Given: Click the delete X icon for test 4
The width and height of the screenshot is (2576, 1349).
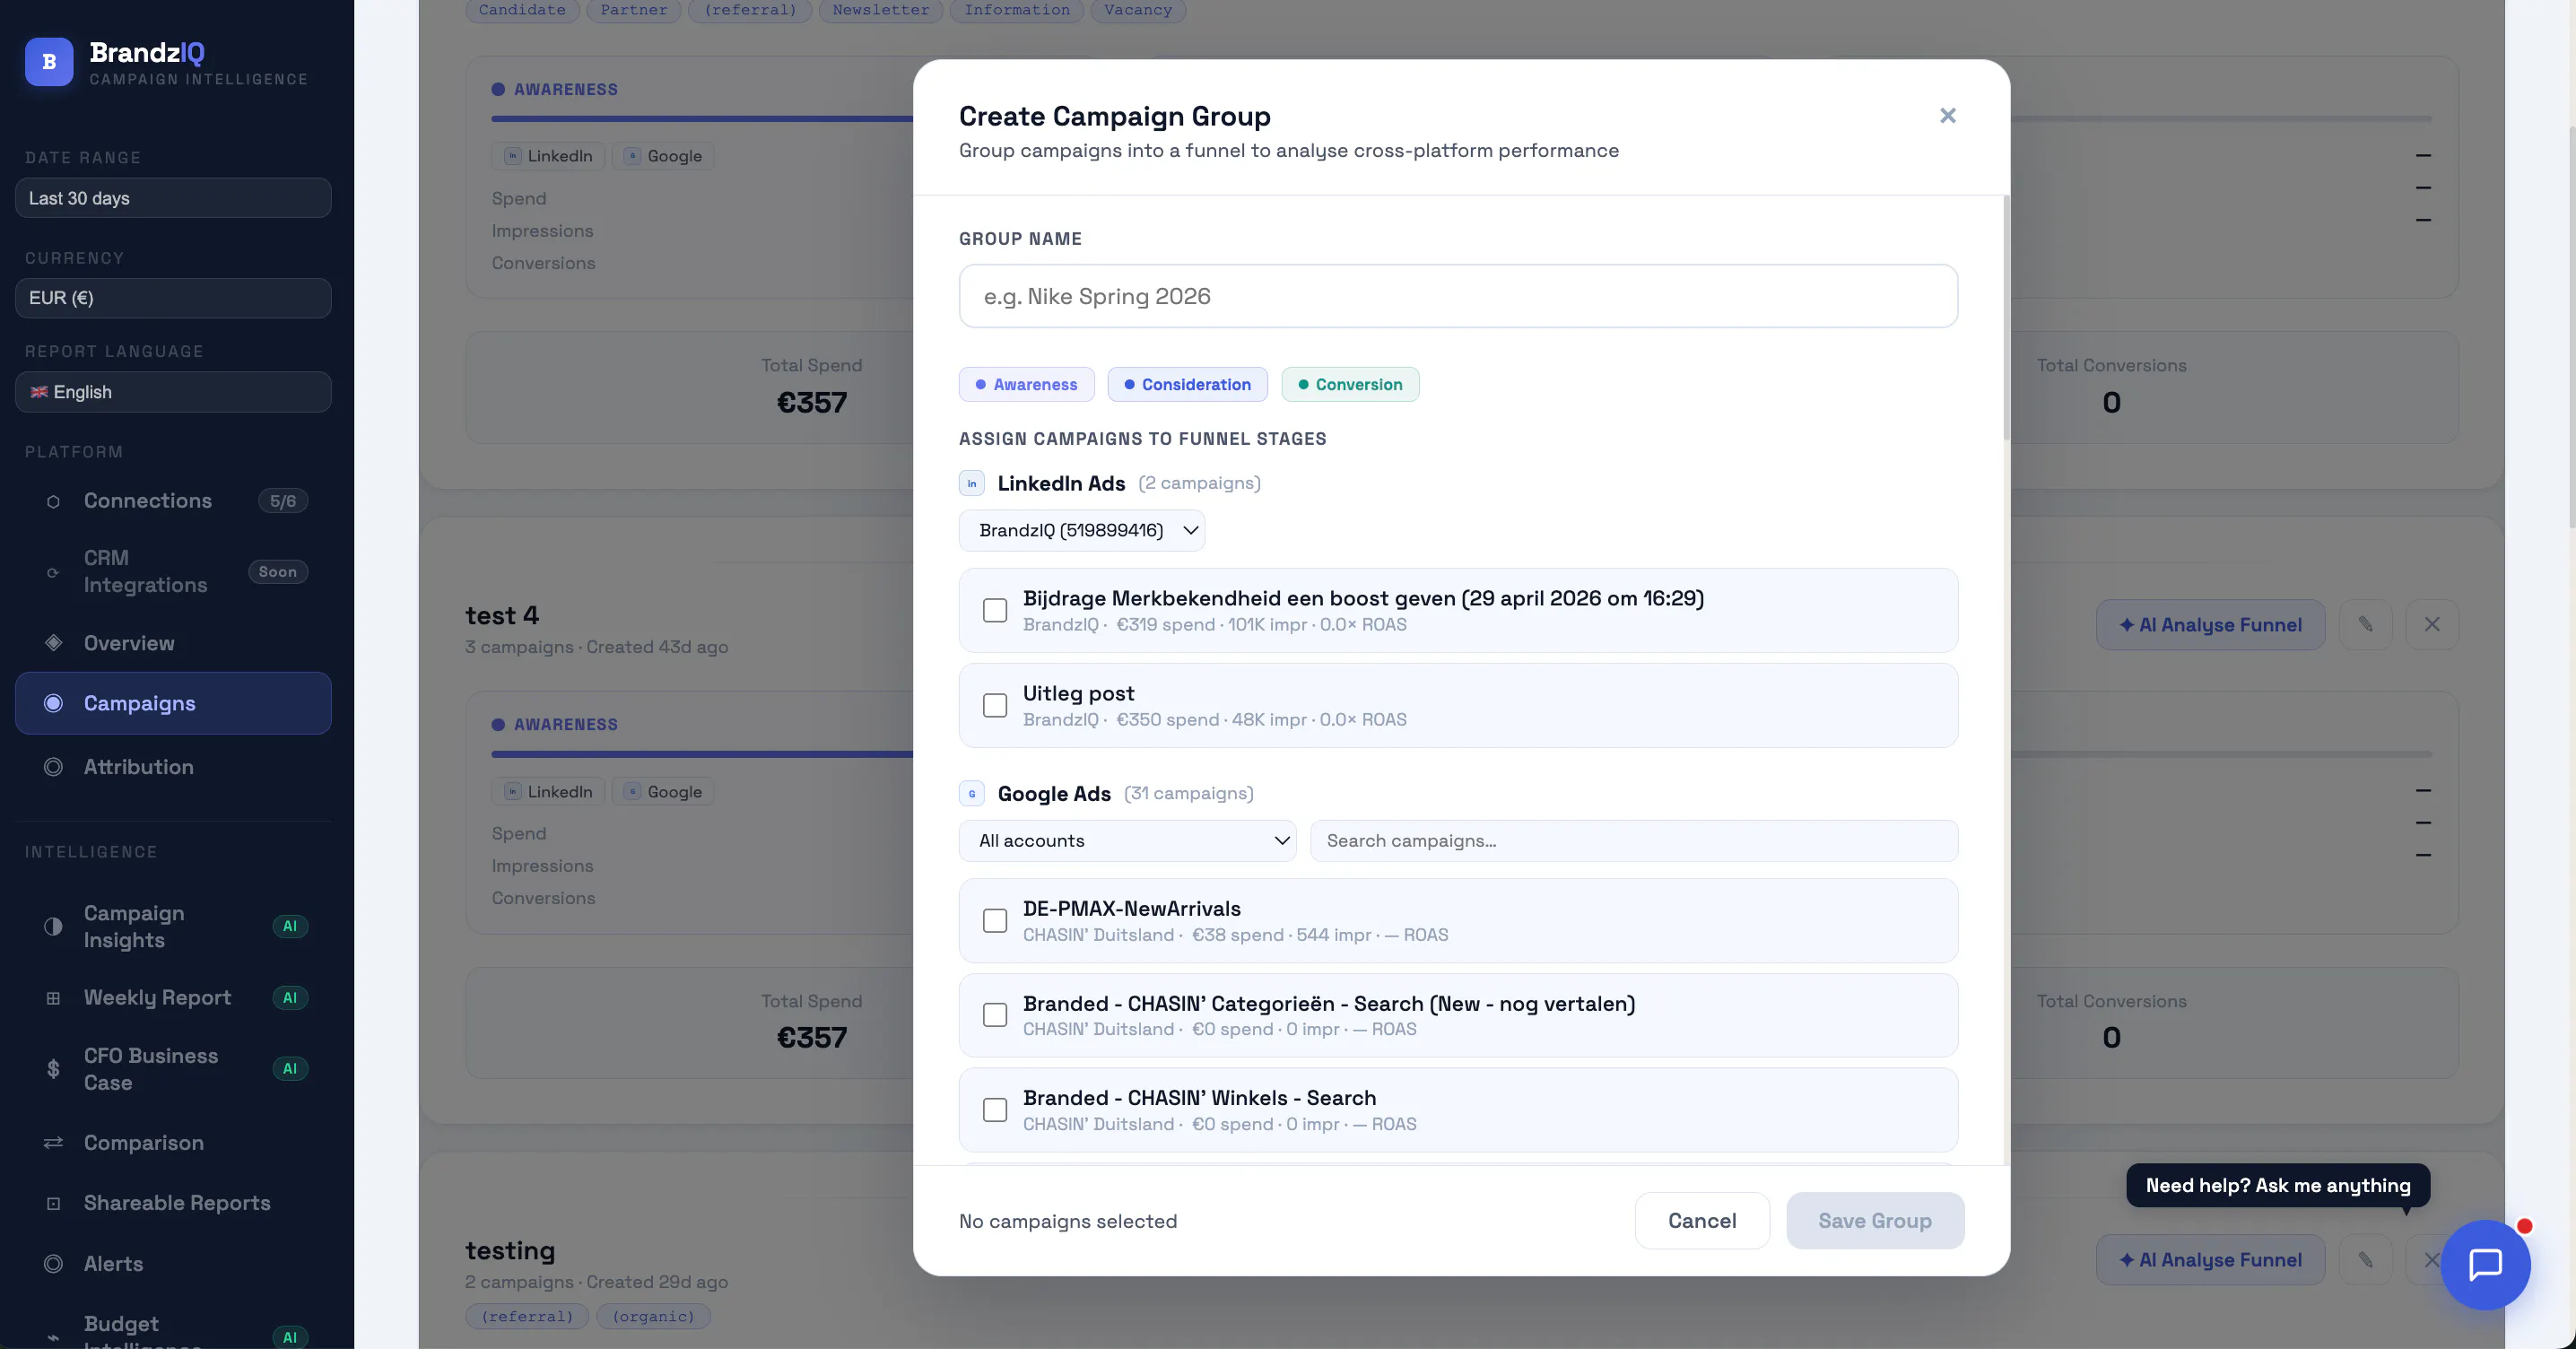Looking at the screenshot, I should pos(2432,625).
